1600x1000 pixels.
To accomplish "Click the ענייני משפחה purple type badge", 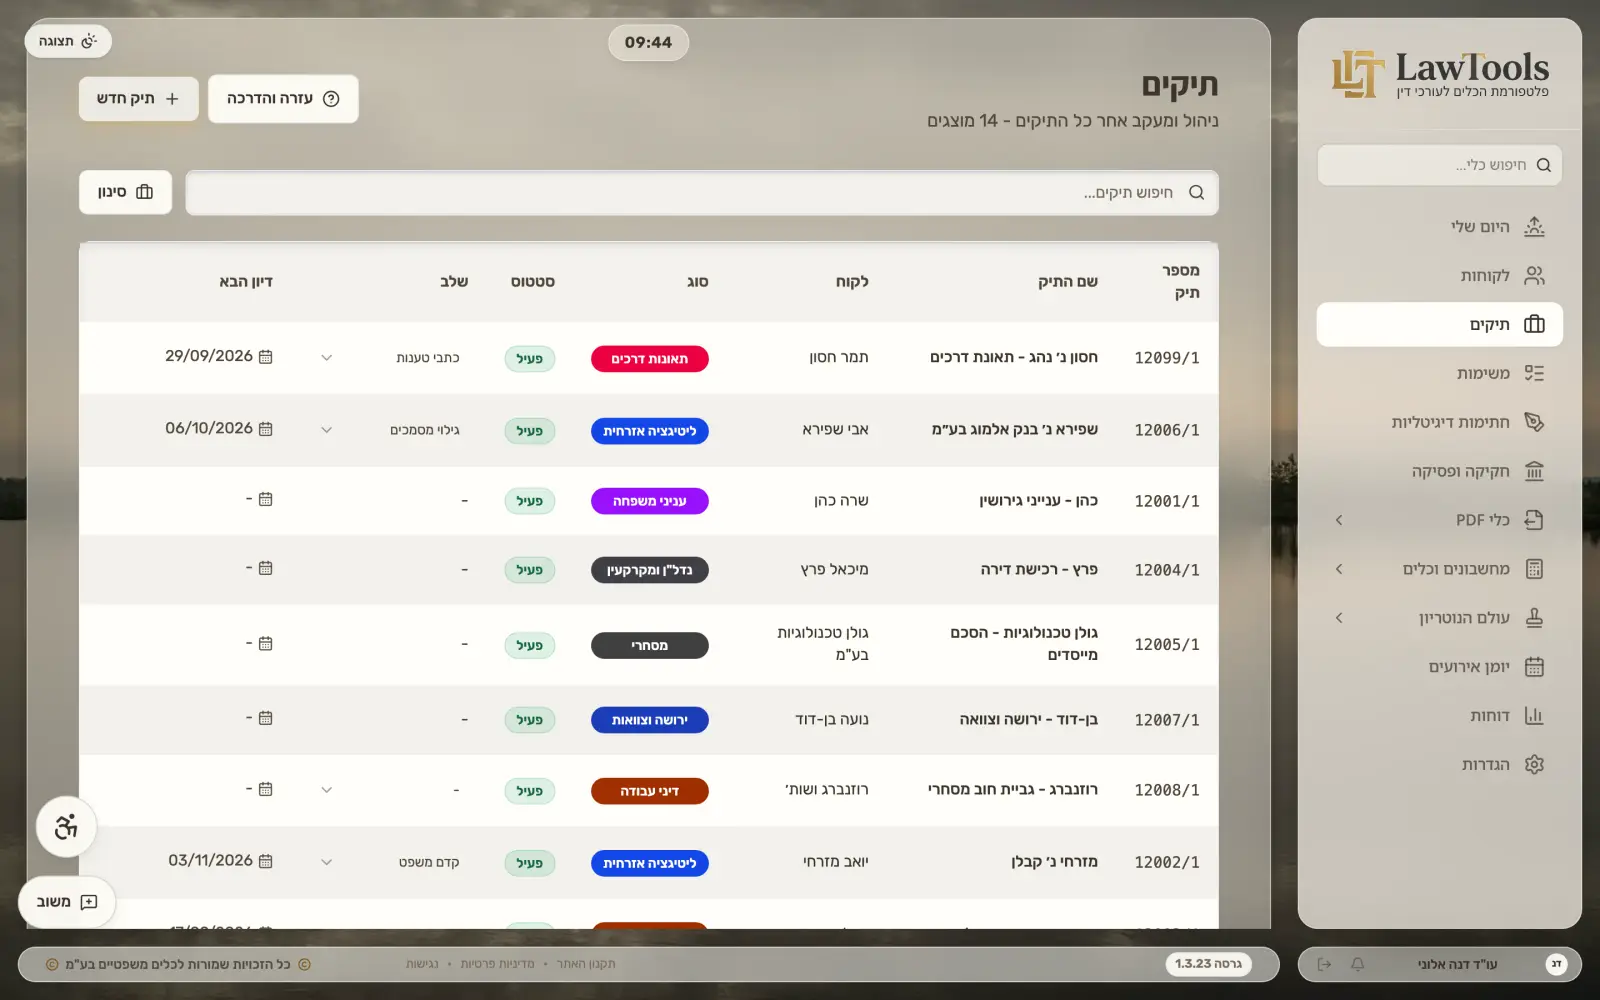I will pyautogui.click(x=650, y=501).
